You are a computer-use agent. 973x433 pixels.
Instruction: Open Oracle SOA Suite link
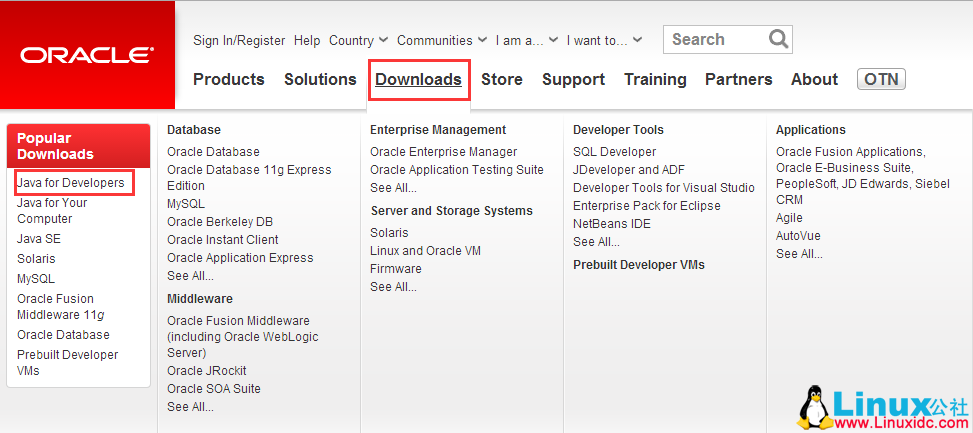pyautogui.click(x=213, y=389)
